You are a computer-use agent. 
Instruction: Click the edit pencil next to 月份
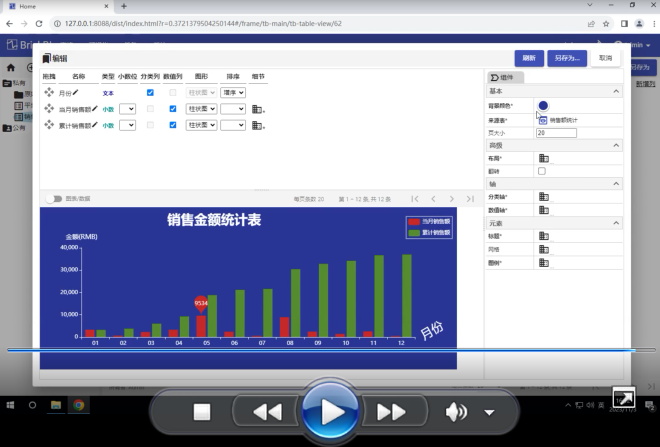click(x=76, y=92)
